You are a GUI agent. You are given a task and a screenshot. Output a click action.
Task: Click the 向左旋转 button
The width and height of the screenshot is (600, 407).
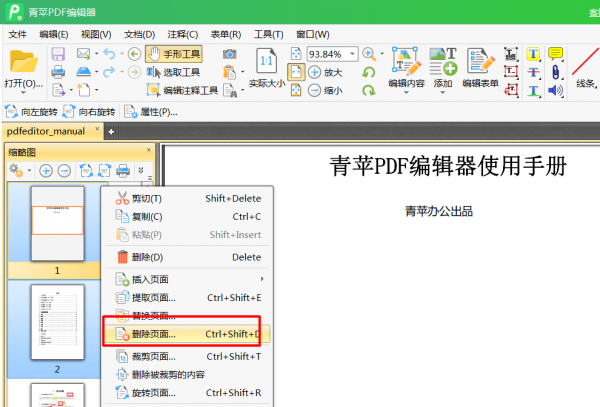point(31,112)
